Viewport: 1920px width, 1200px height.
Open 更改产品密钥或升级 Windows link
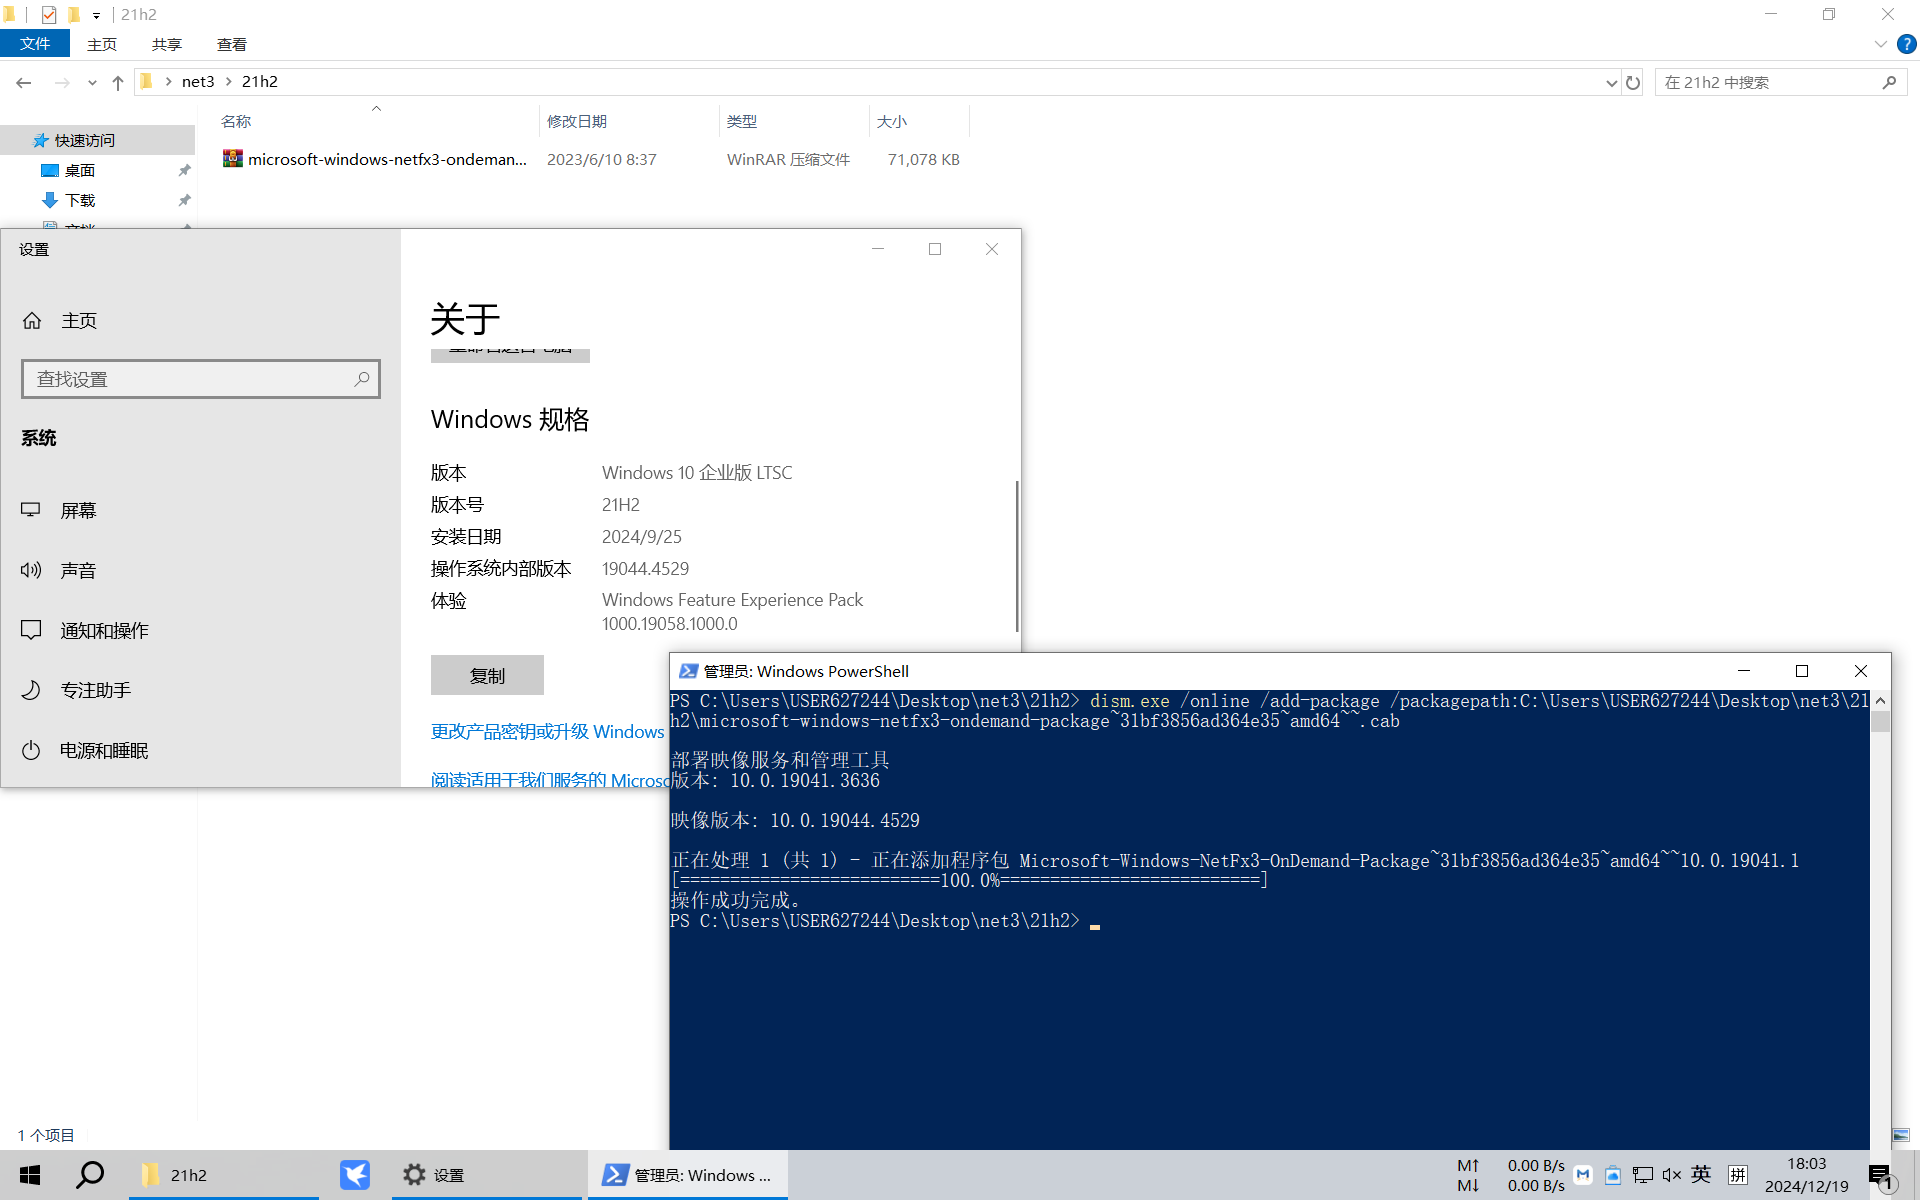pyautogui.click(x=547, y=731)
